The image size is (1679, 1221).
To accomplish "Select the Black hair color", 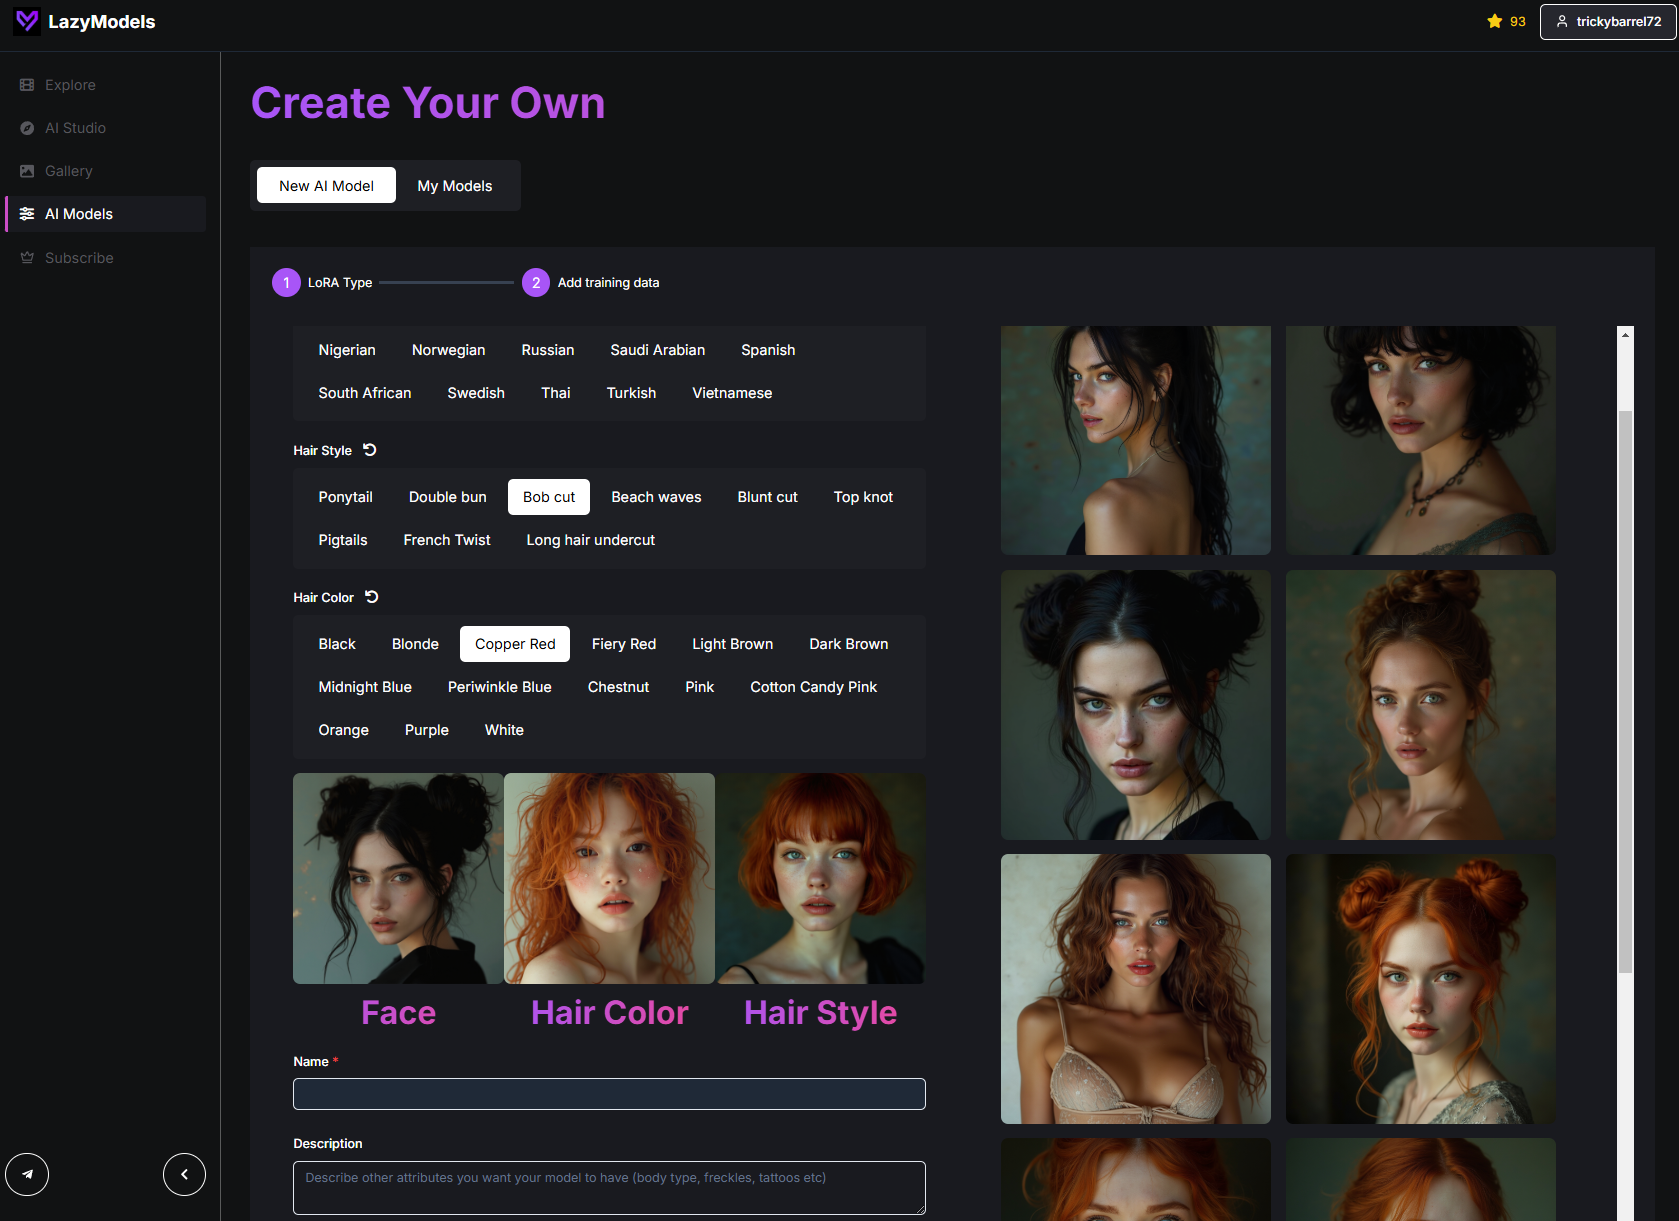I will pos(337,644).
